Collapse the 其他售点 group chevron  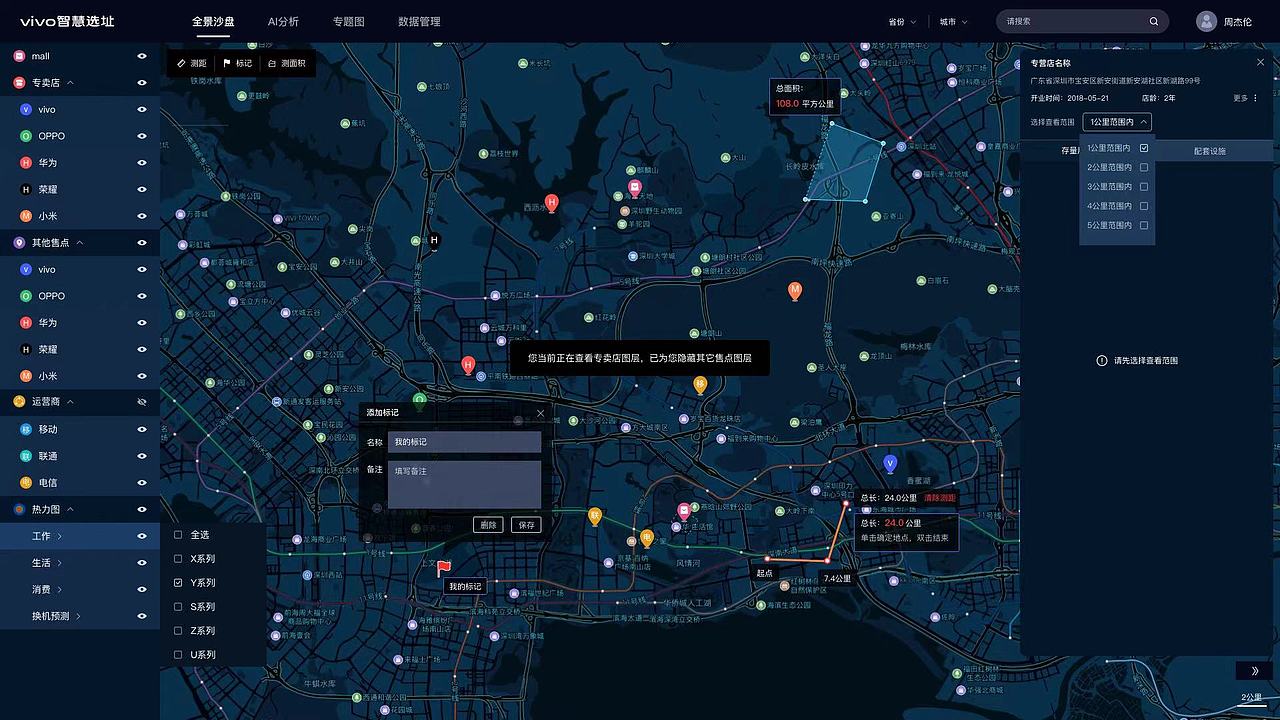(x=80, y=242)
